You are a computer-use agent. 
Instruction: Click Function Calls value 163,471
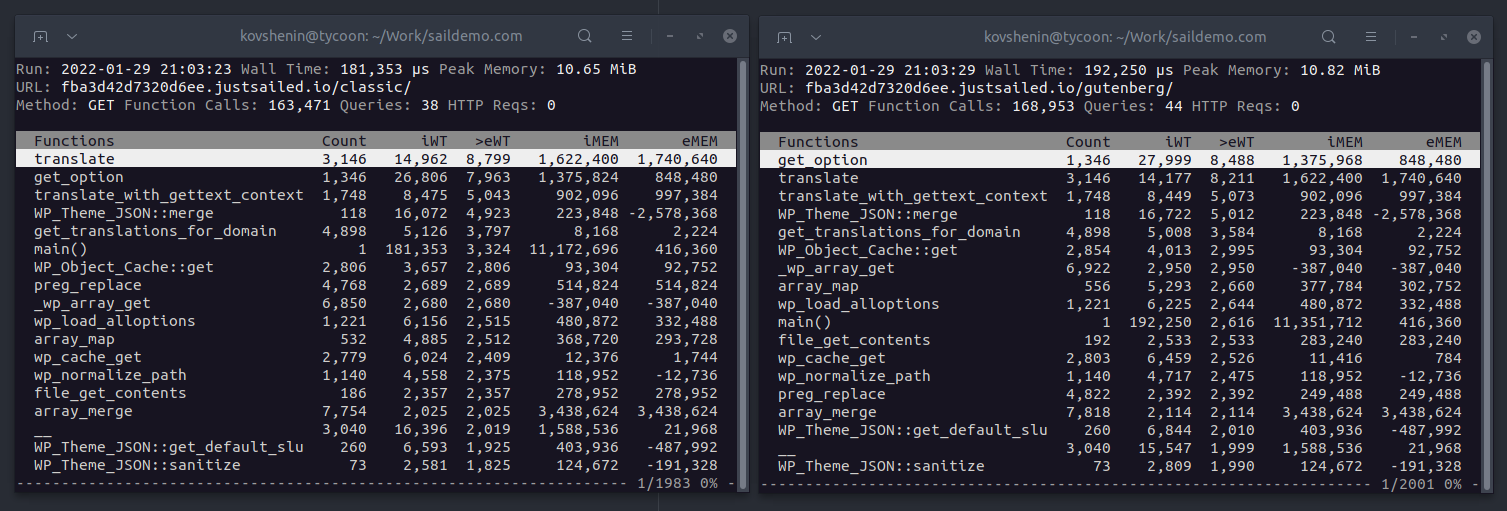(300, 105)
